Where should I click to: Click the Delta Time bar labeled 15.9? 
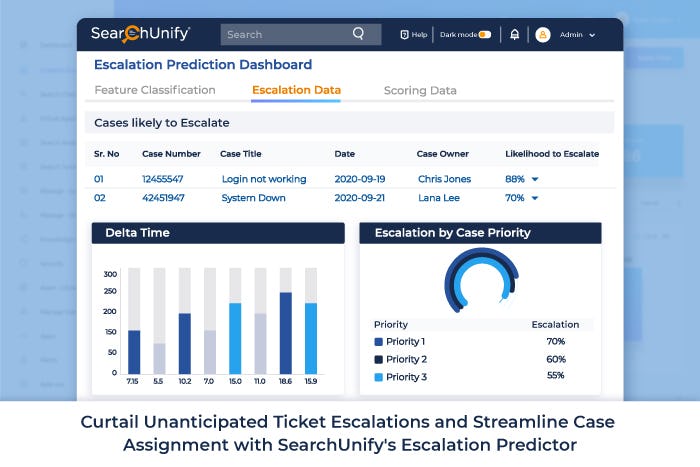pyautogui.click(x=311, y=338)
